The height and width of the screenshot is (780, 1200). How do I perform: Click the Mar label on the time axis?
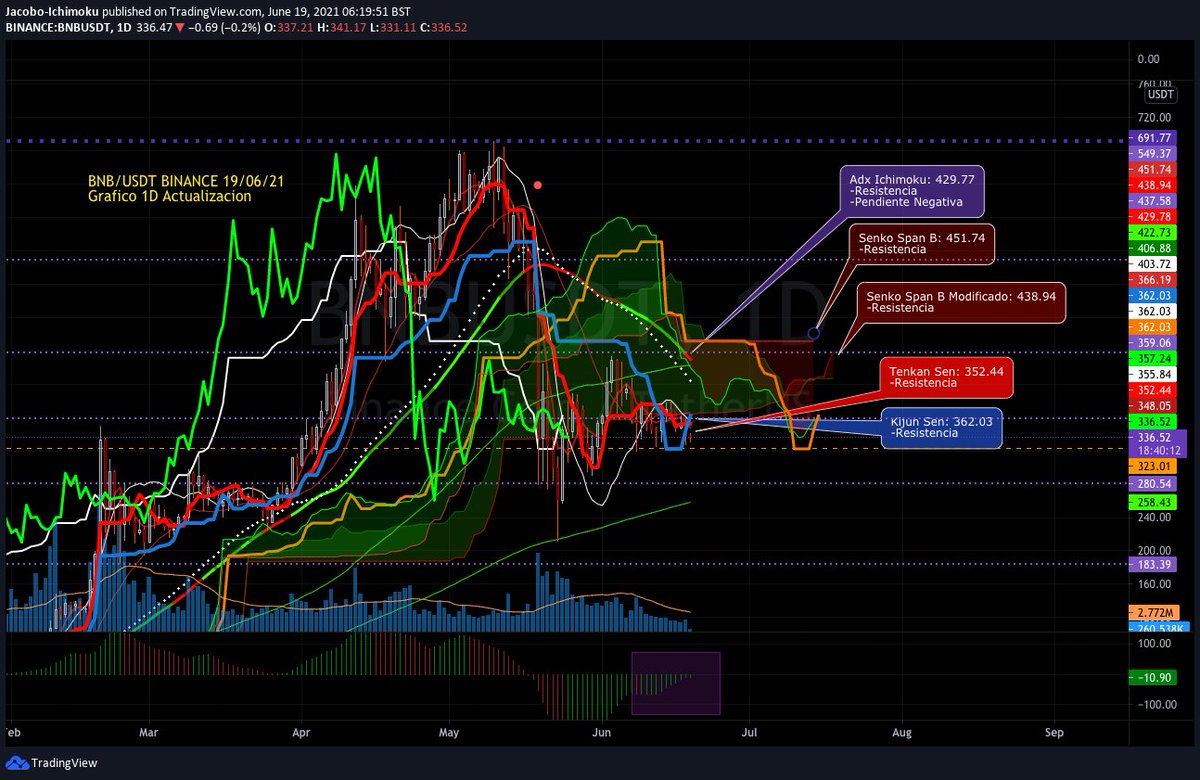click(x=149, y=733)
